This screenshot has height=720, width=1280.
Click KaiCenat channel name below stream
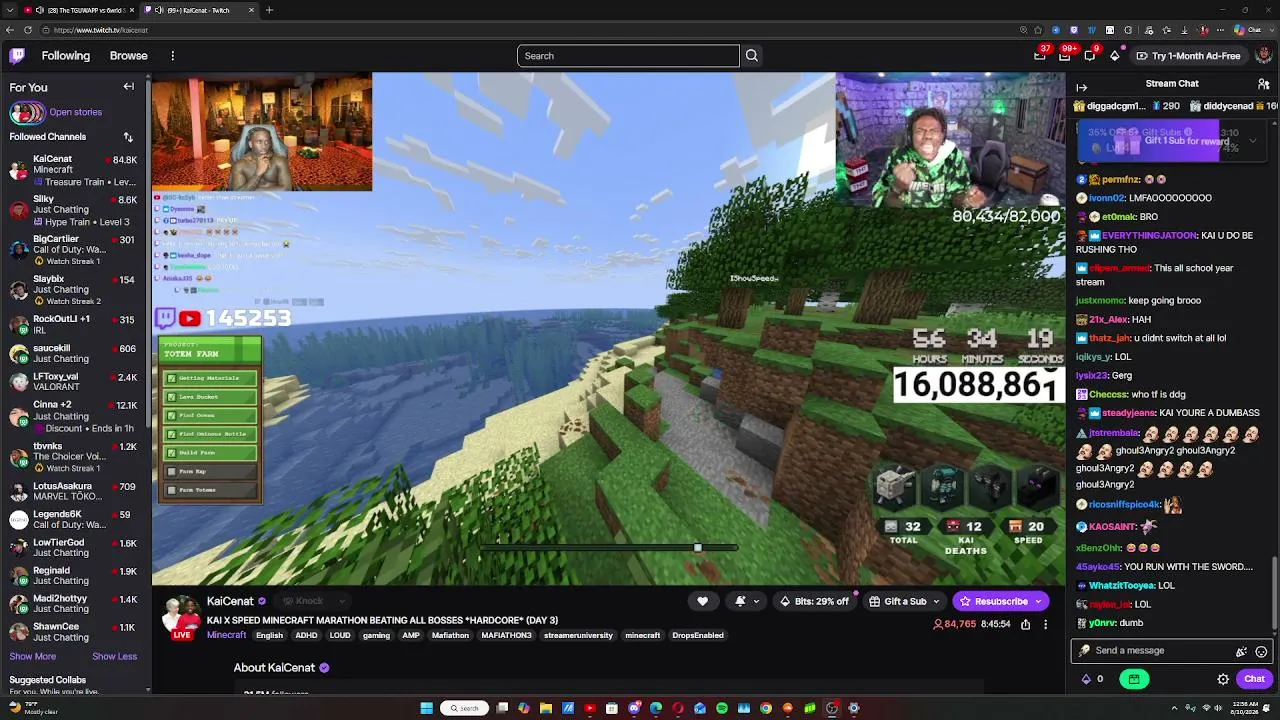pos(230,601)
